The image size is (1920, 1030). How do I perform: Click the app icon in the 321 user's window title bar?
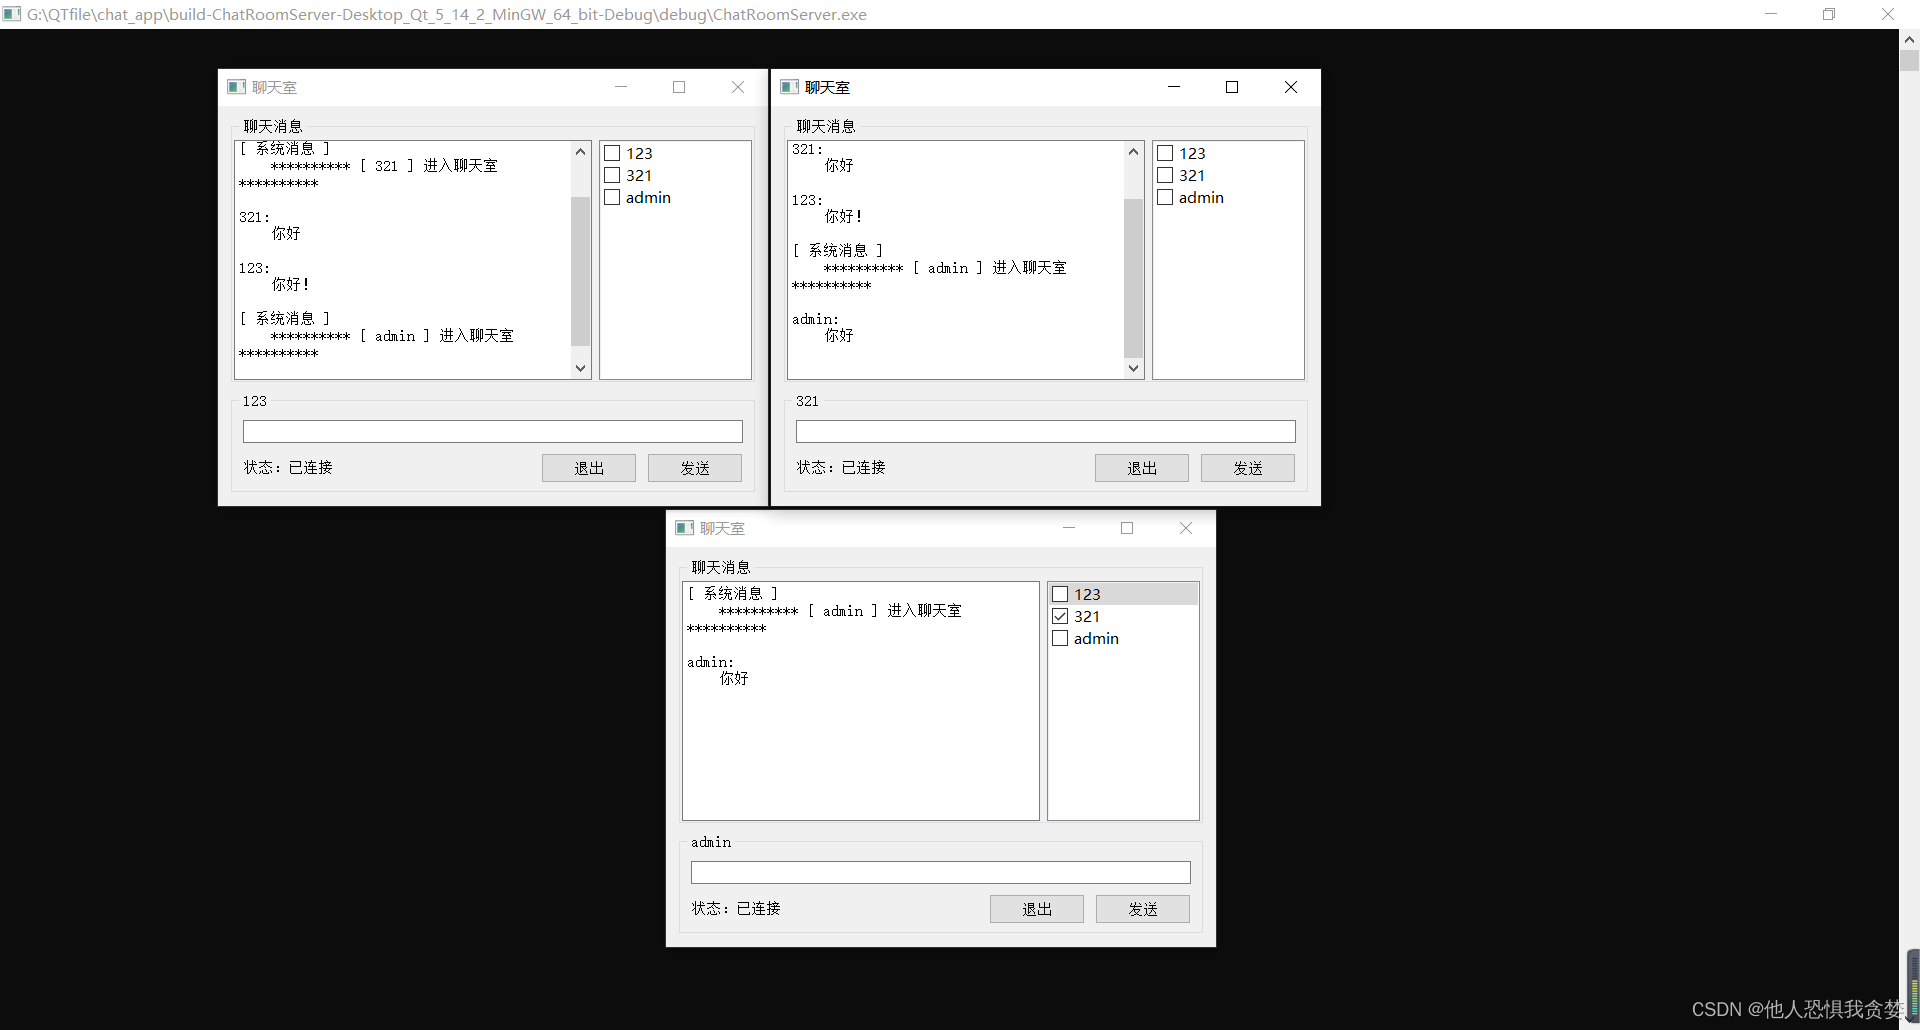coord(789,87)
